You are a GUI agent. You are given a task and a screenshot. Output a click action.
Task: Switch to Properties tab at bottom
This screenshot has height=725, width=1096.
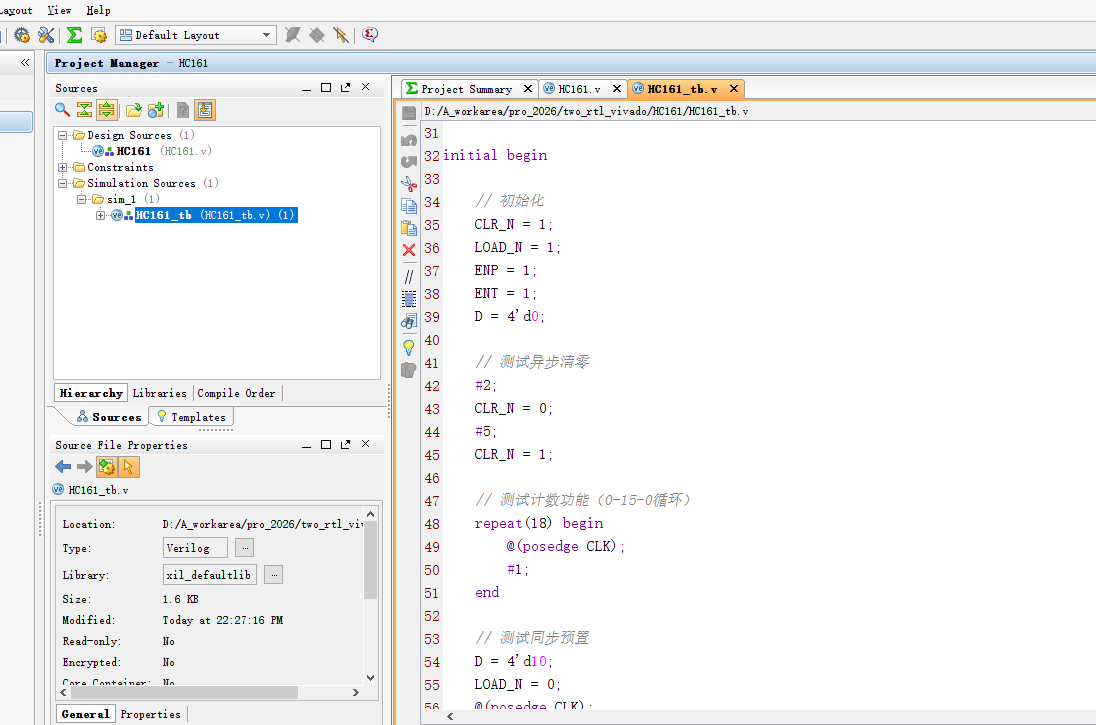(x=150, y=714)
